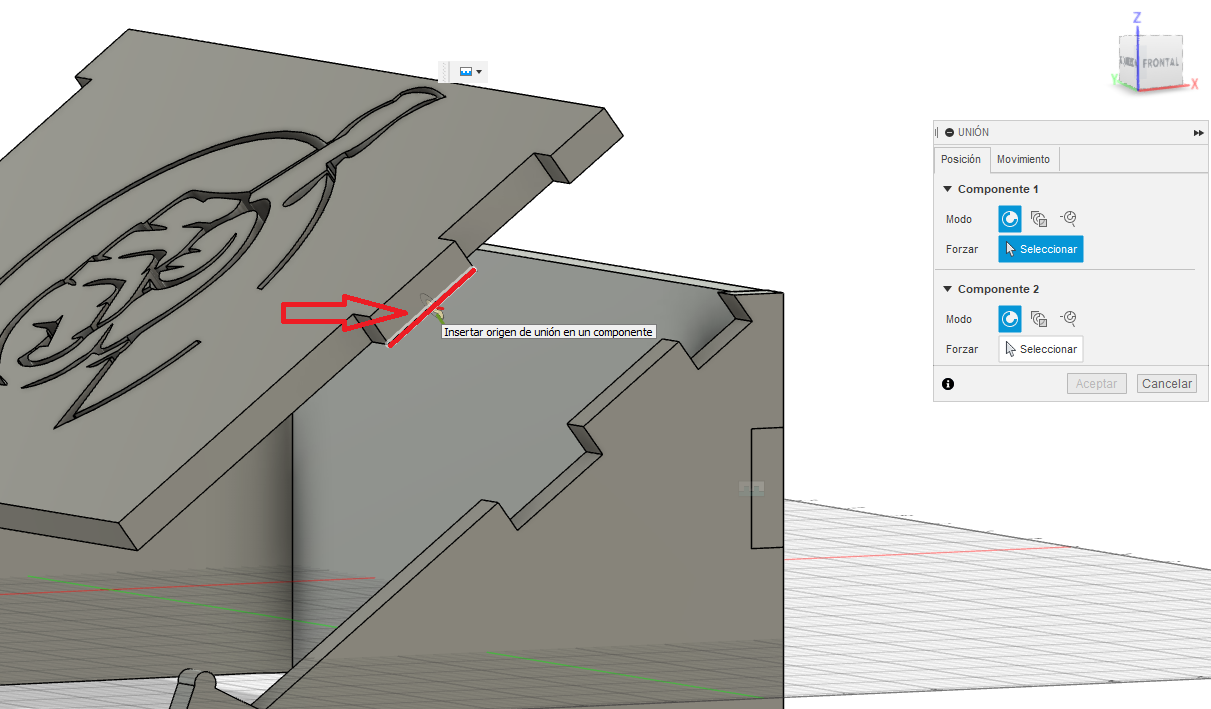This screenshot has height=709, width=1211.
Task: Open the info icon in UNIÓN dialog
Action: [948, 384]
